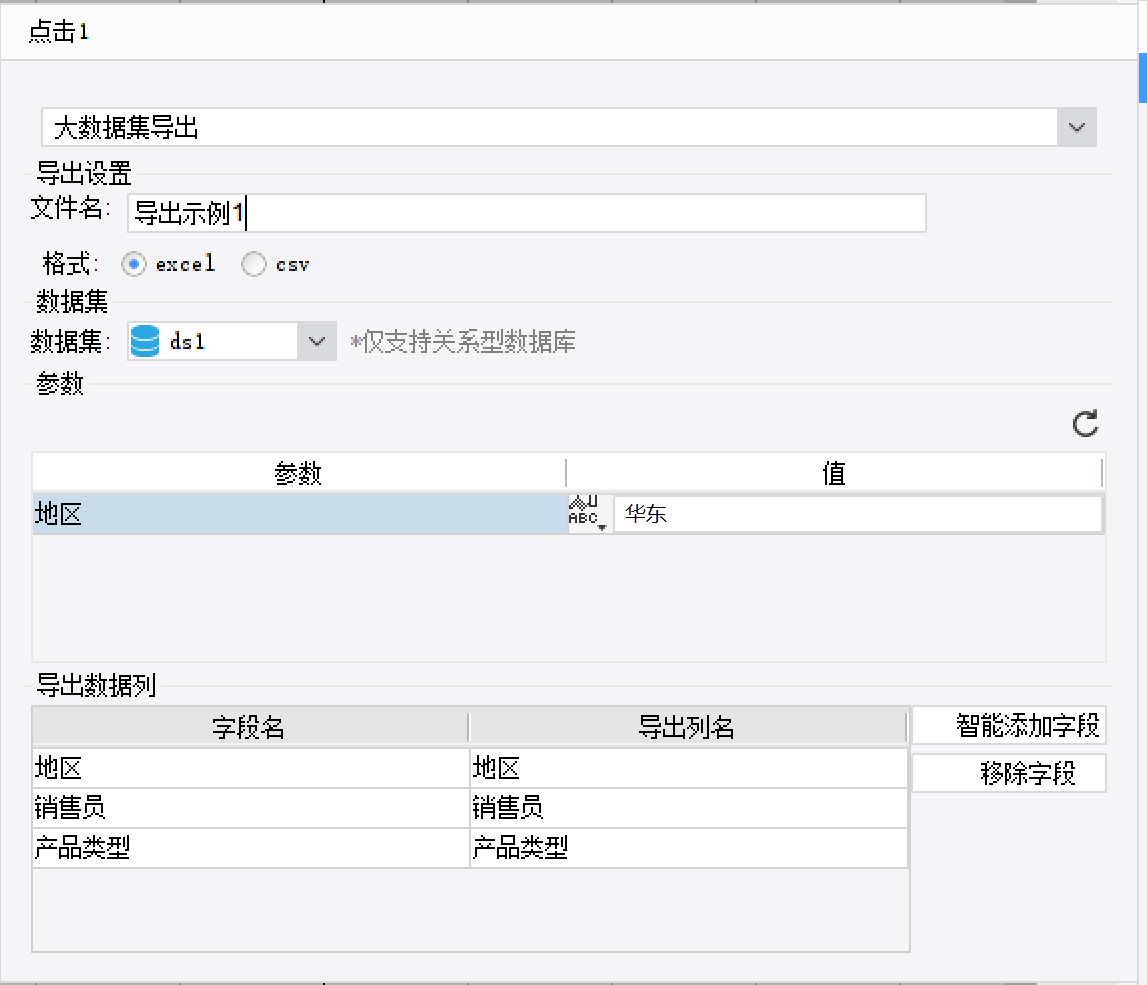Click the ABC value type icon

[590, 514]
